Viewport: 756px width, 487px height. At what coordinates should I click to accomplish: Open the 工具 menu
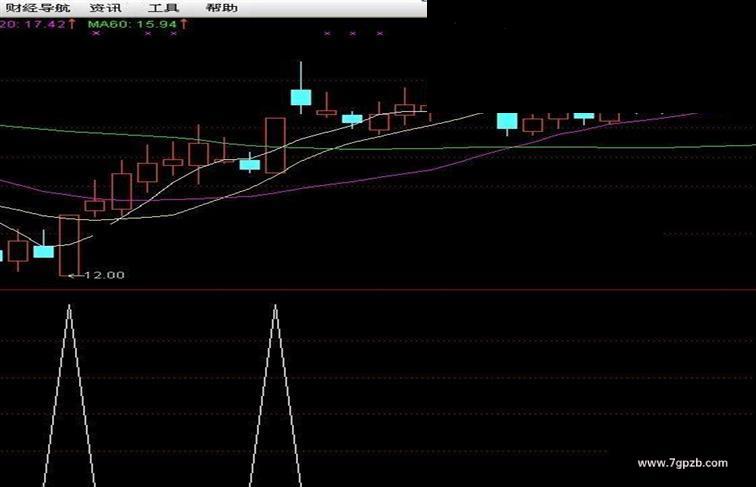[x=163, y=8]
